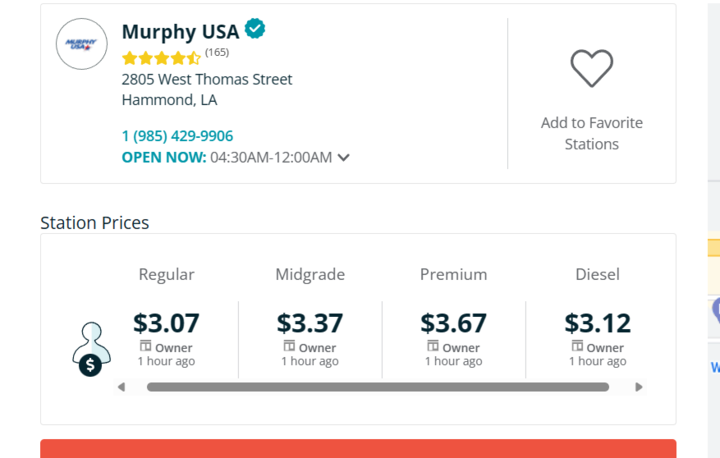Image resolution: width=720 pixels, height=458 pixels.
Task: Click the star rating icons
Action: [162, 58]
